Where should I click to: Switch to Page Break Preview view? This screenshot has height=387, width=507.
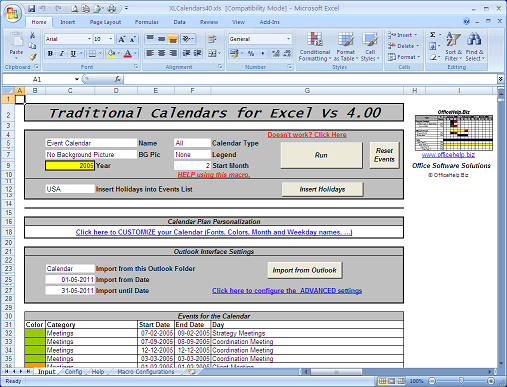(401, 381)
